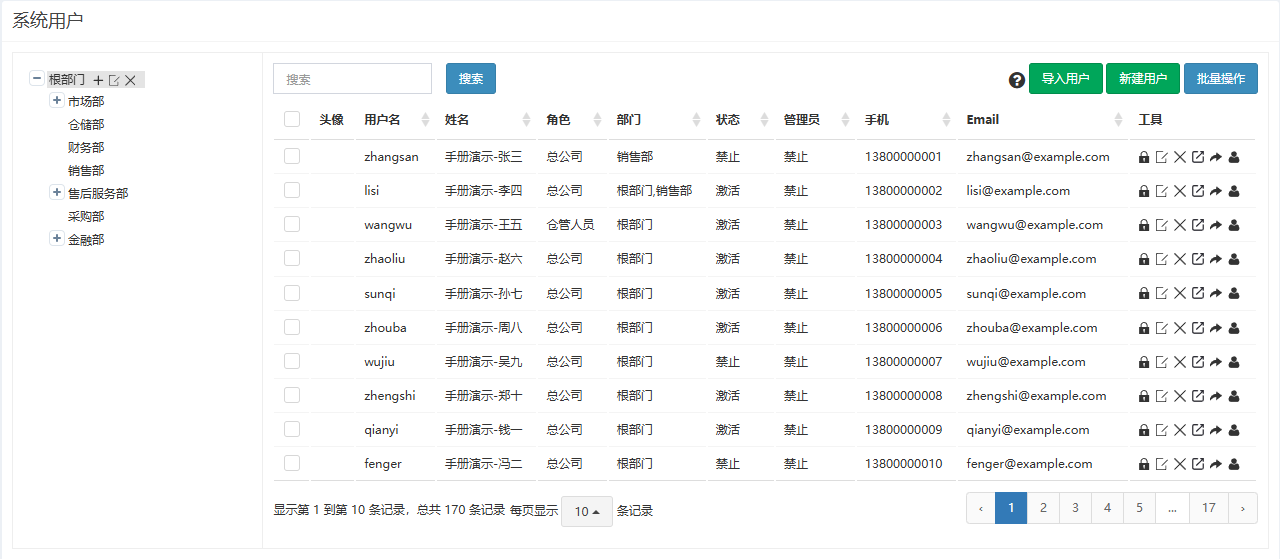This screenshot has width=1280, height=559.
Task: Click the plus icon beside 根部门 to add department
Action: 98,80
